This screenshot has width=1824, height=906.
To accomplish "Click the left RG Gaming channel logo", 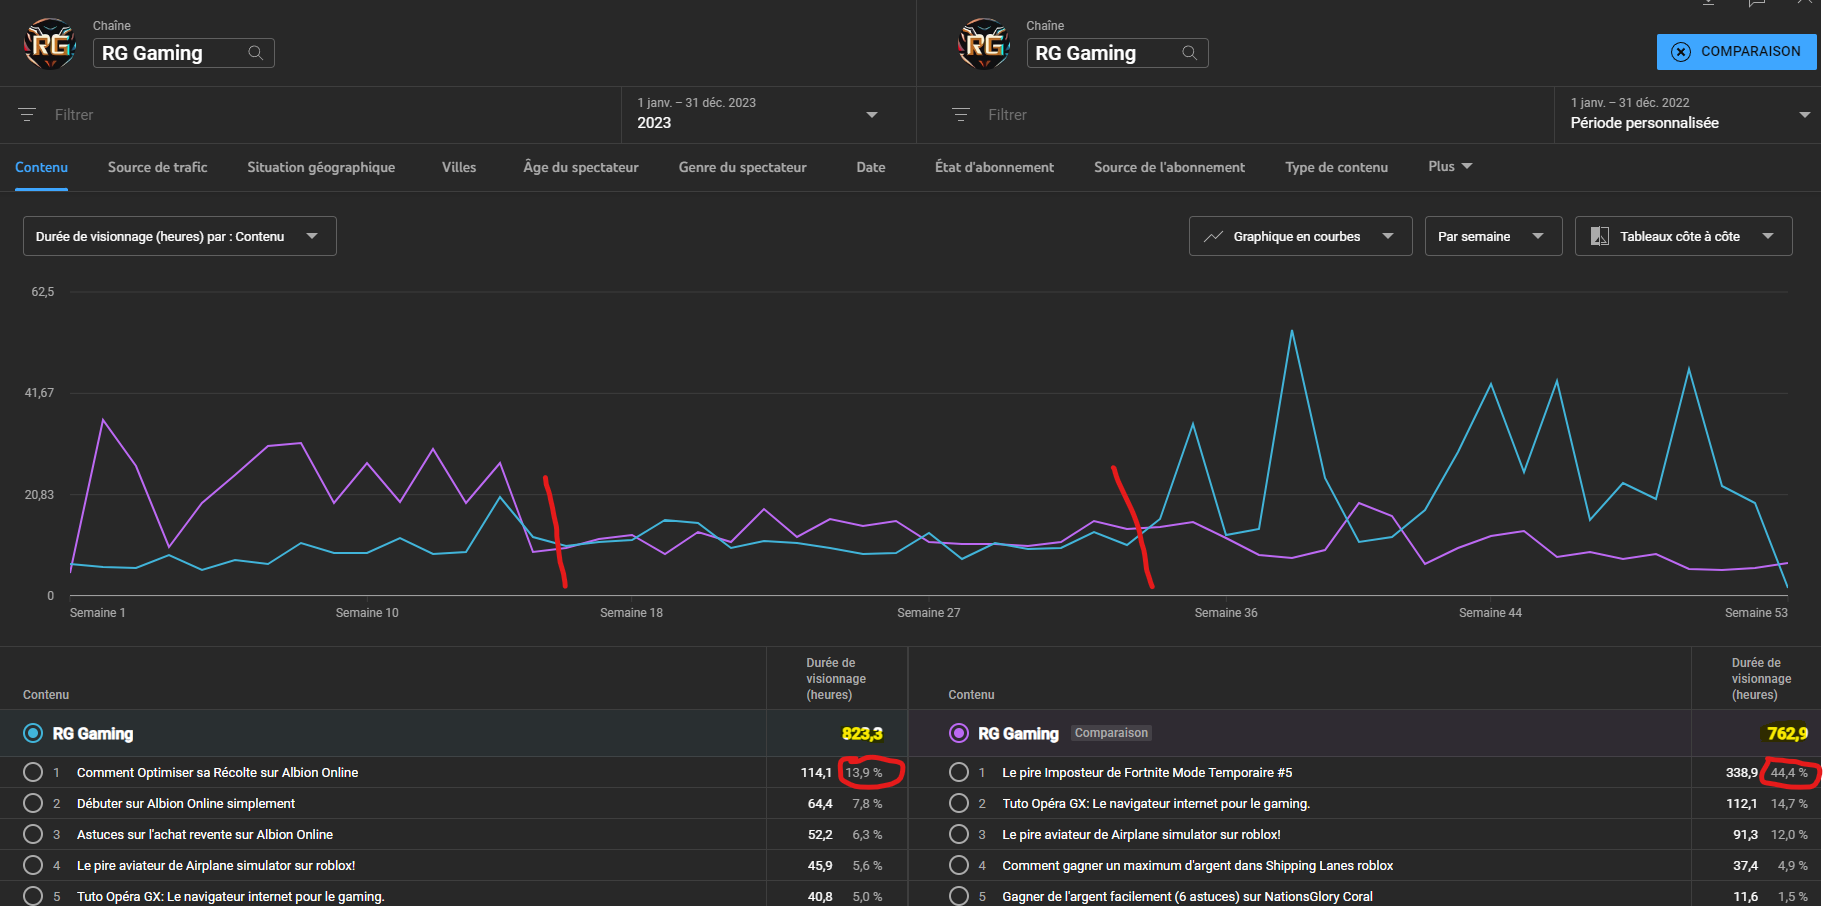I will [50, 44].
